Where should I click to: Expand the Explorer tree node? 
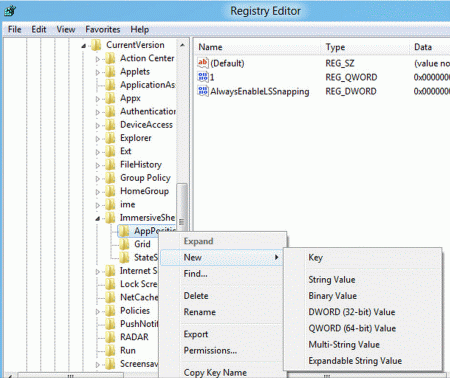click(98, 139)
